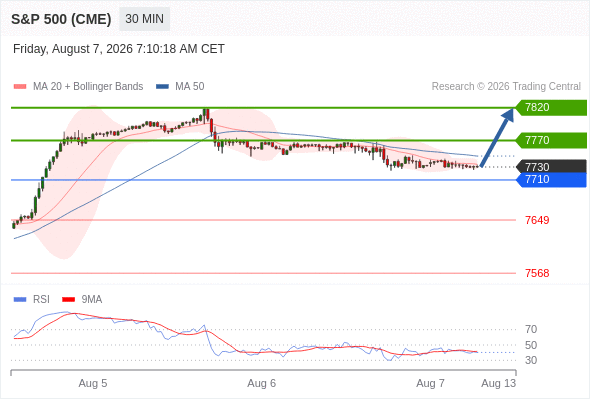The width and height of the screenshot is (590, 400).
Task: Click the 7568 support level label
Action: [x=537, y=273]
